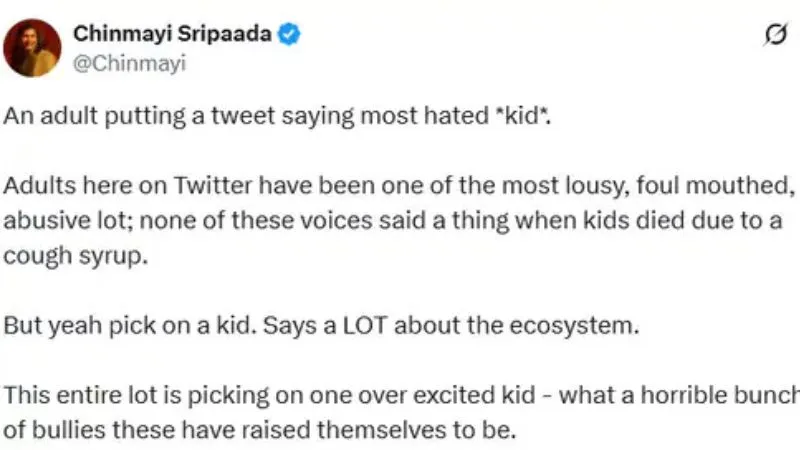Click the line starting "abusive lot; none"
The height and width of the screenshot is (450, 800).
392,221
